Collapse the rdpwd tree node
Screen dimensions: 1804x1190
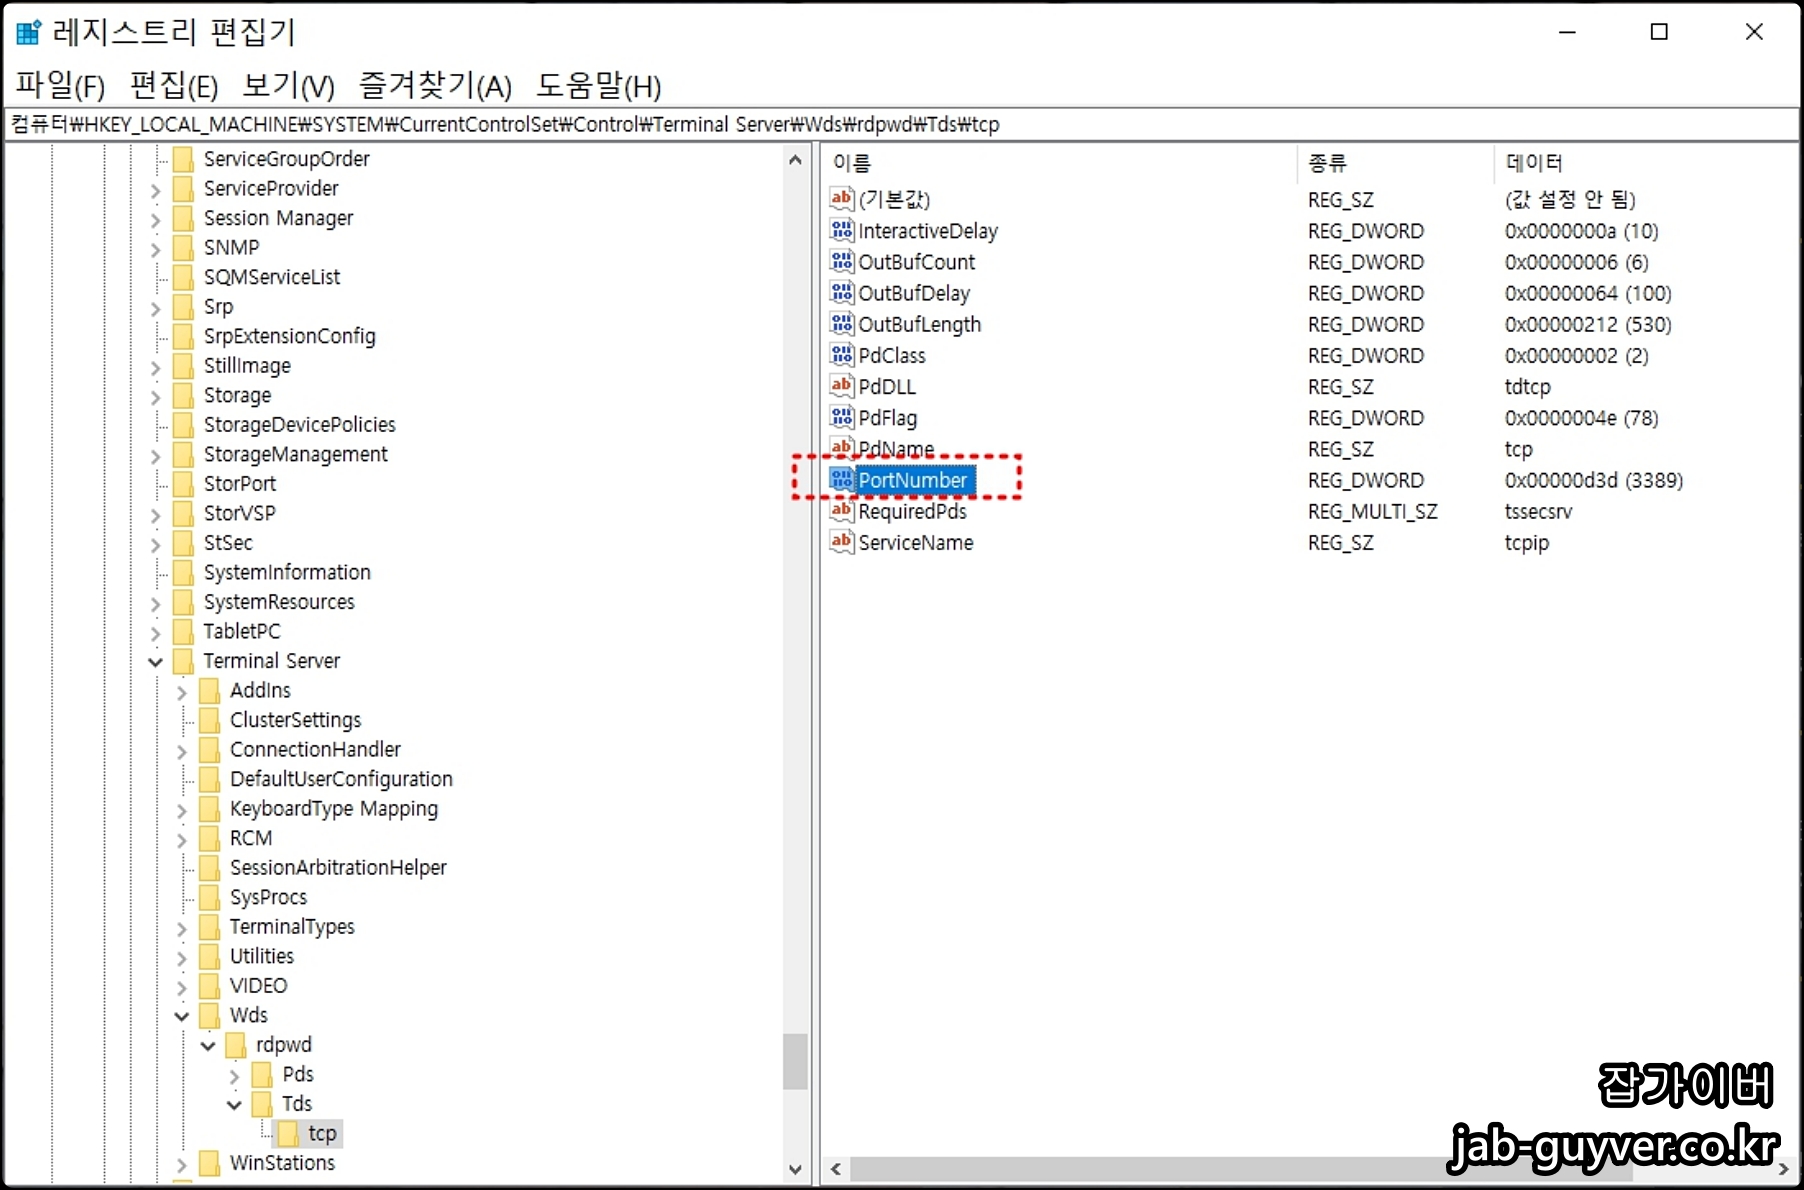[x=208, y=1046]
